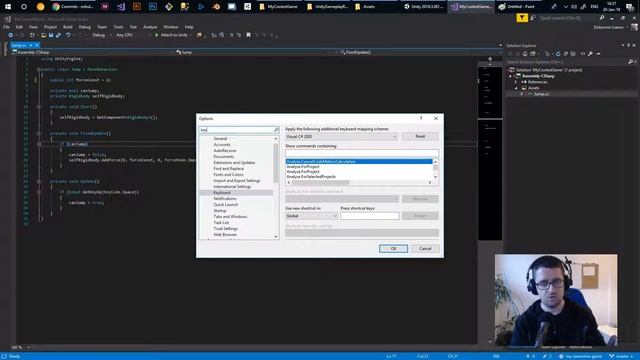Open Blender from the taskbar
640x360 pixels.
pyautogui.click(x=216, y=7)
